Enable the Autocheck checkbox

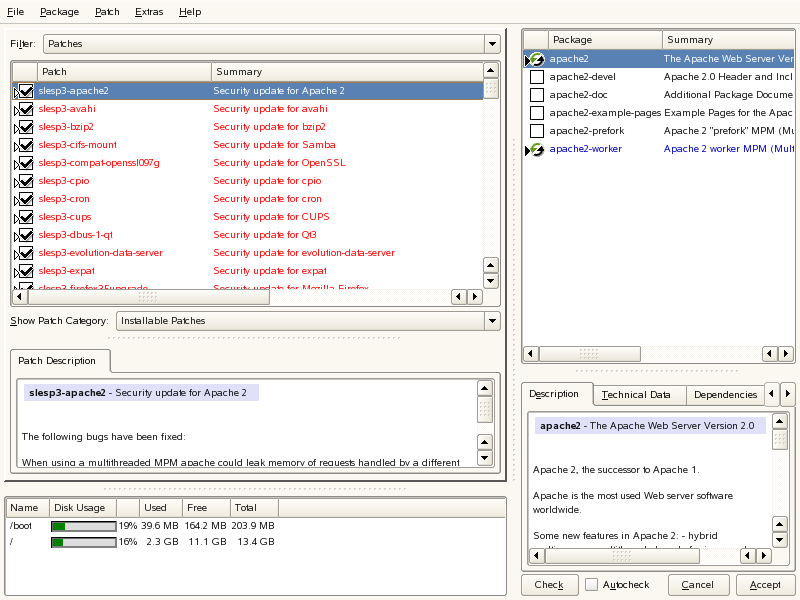pos(592,584)
